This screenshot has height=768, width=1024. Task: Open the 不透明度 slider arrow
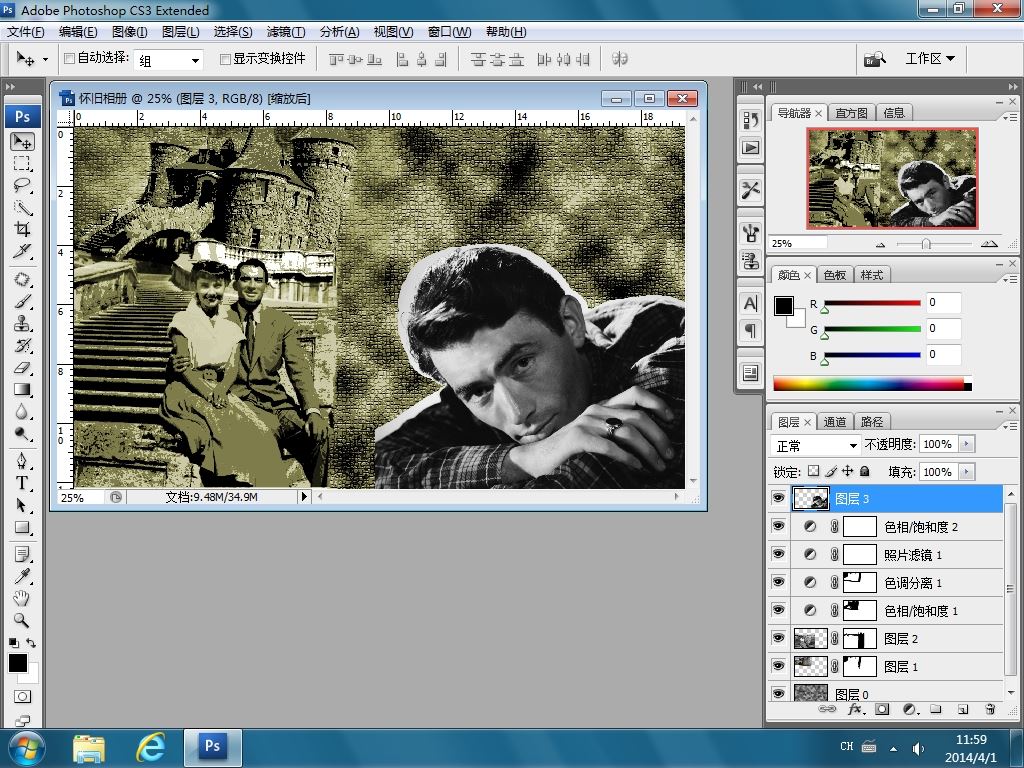(966, 444)
